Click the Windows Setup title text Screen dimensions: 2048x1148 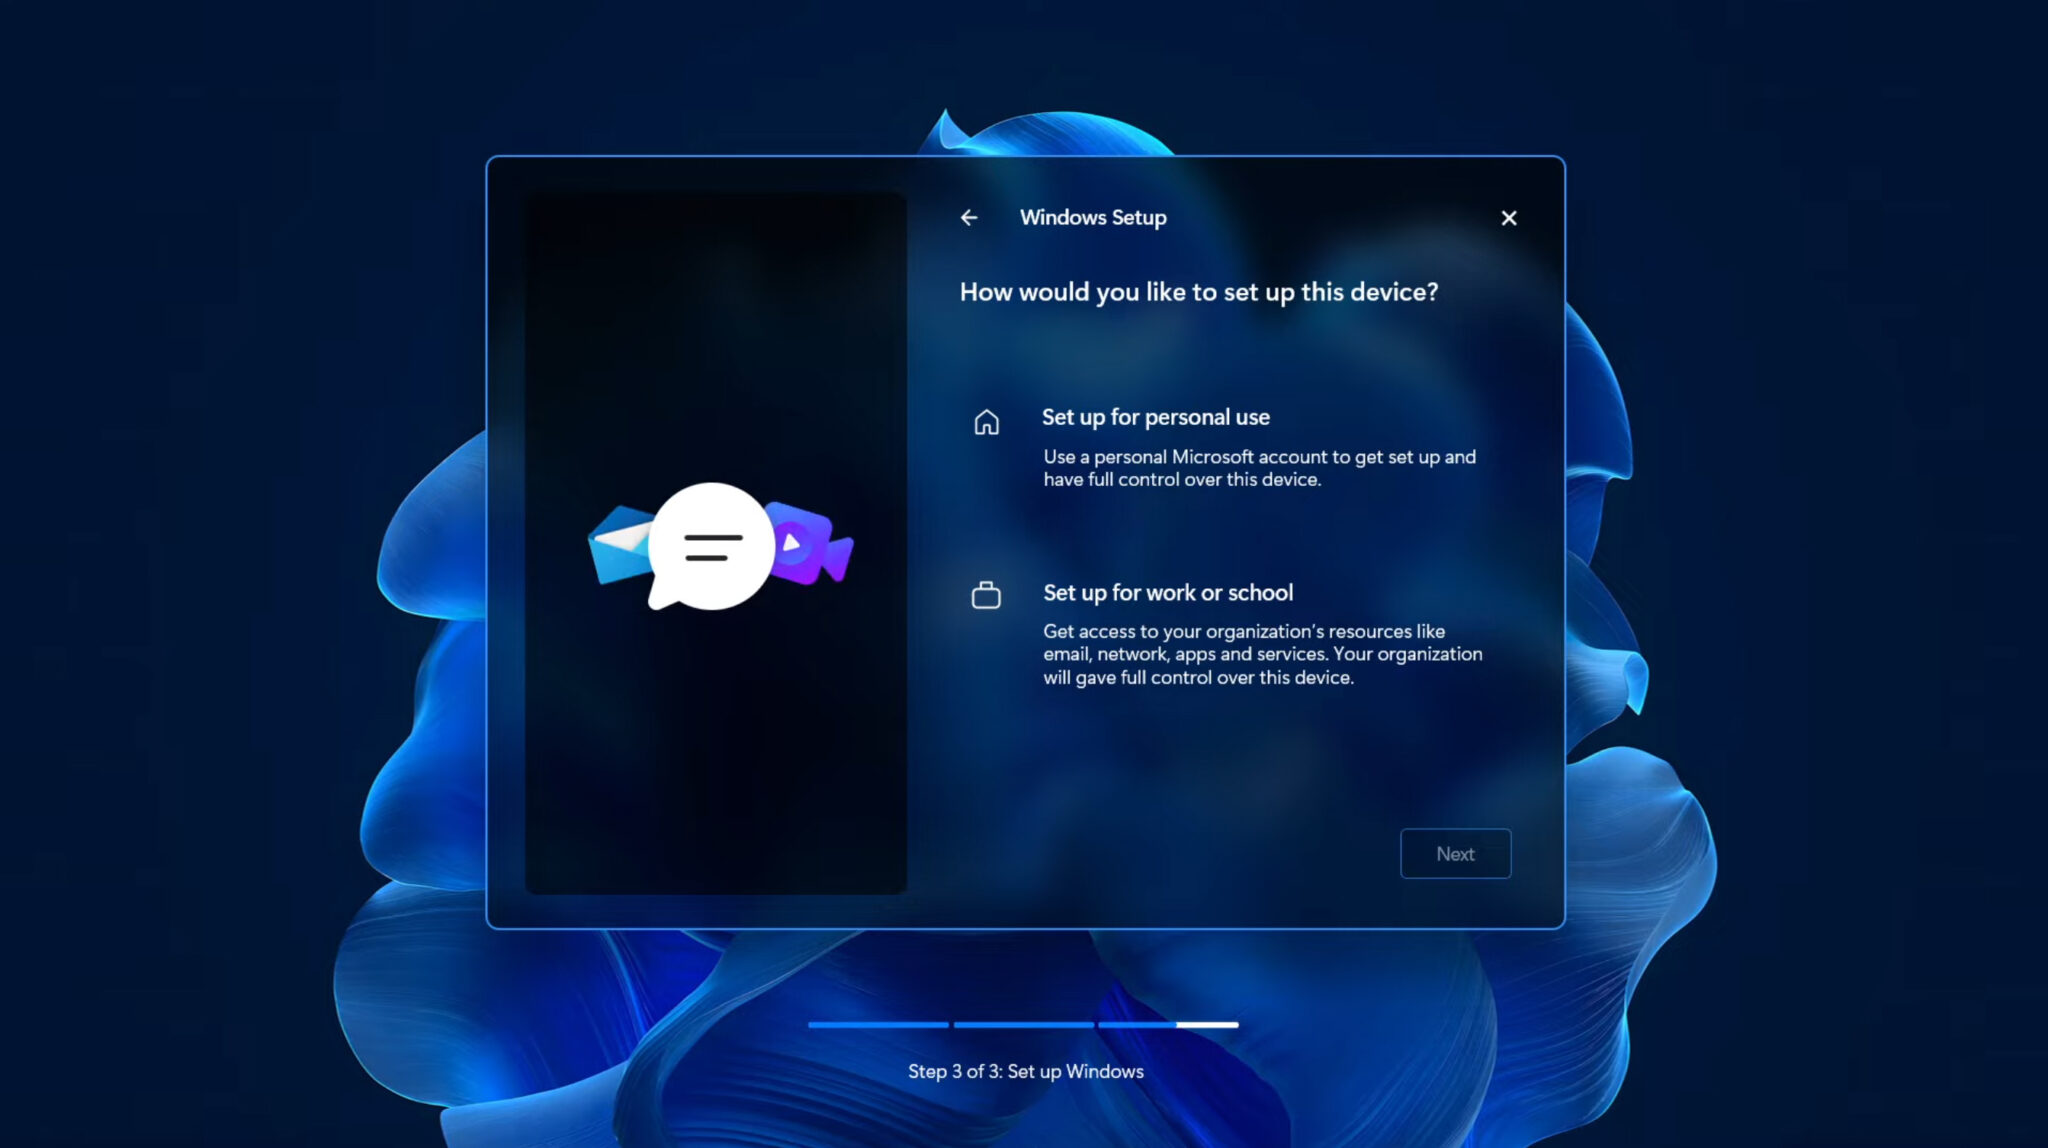[1092, 217]
